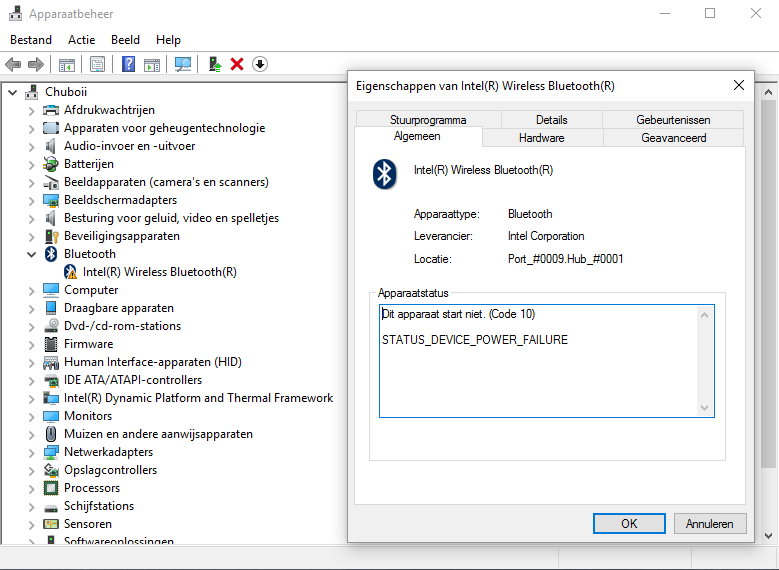
Task: Open the Help menu
Action: [x=168, y=40]
